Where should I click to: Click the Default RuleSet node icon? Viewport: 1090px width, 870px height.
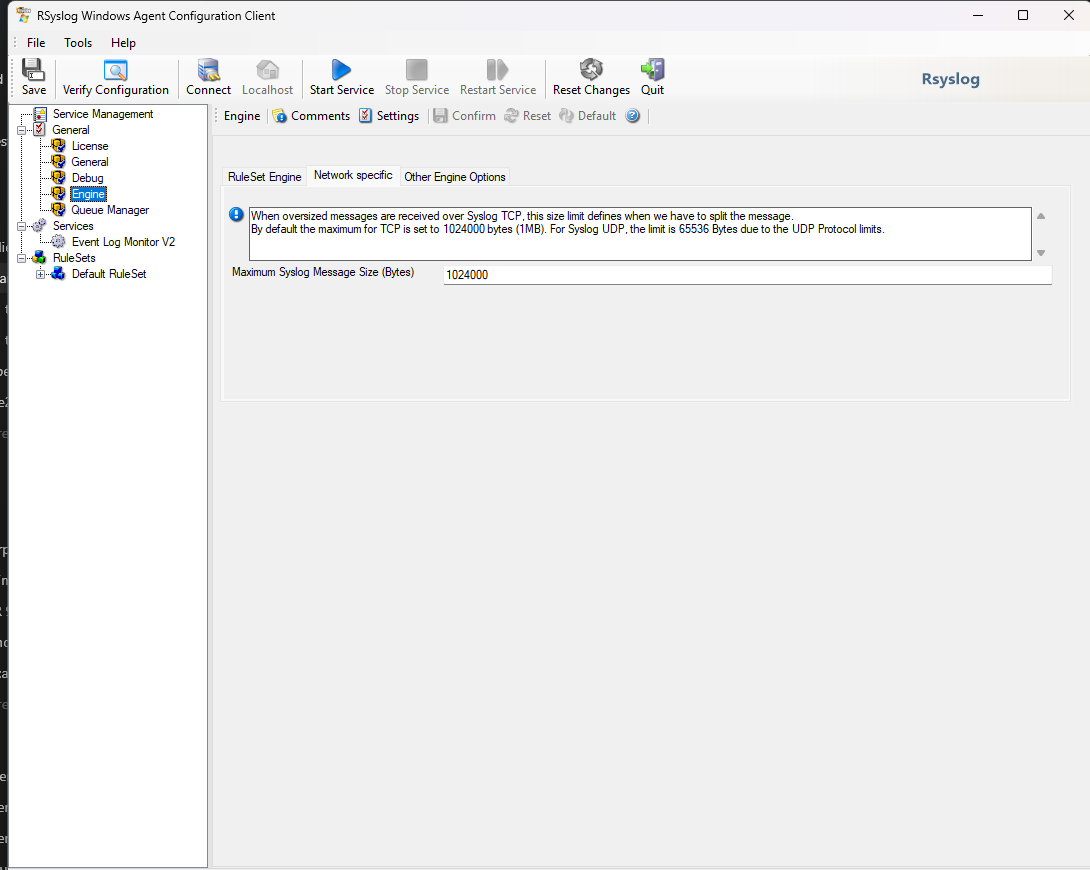(x=58, y=274)
